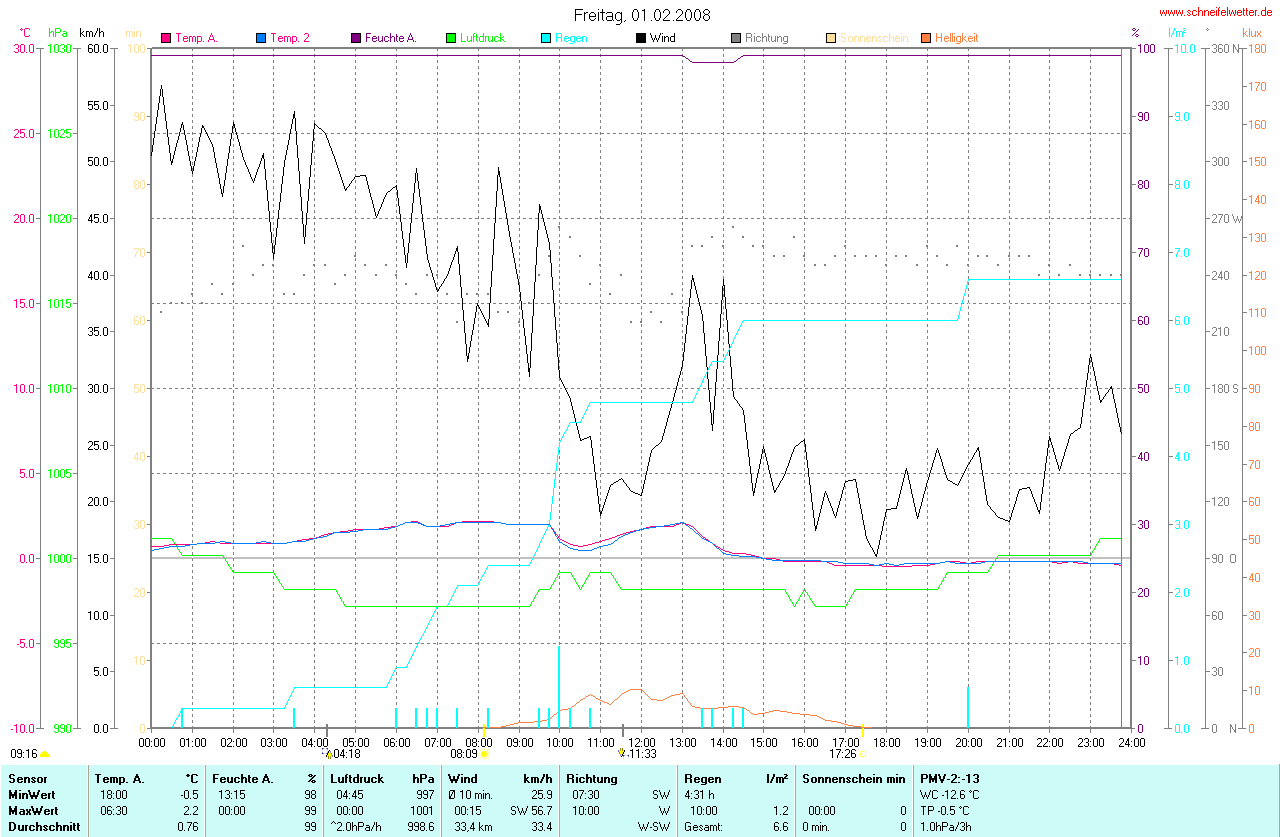
Task: Click the Gesamt: rain total label
Action: [704, 827]
